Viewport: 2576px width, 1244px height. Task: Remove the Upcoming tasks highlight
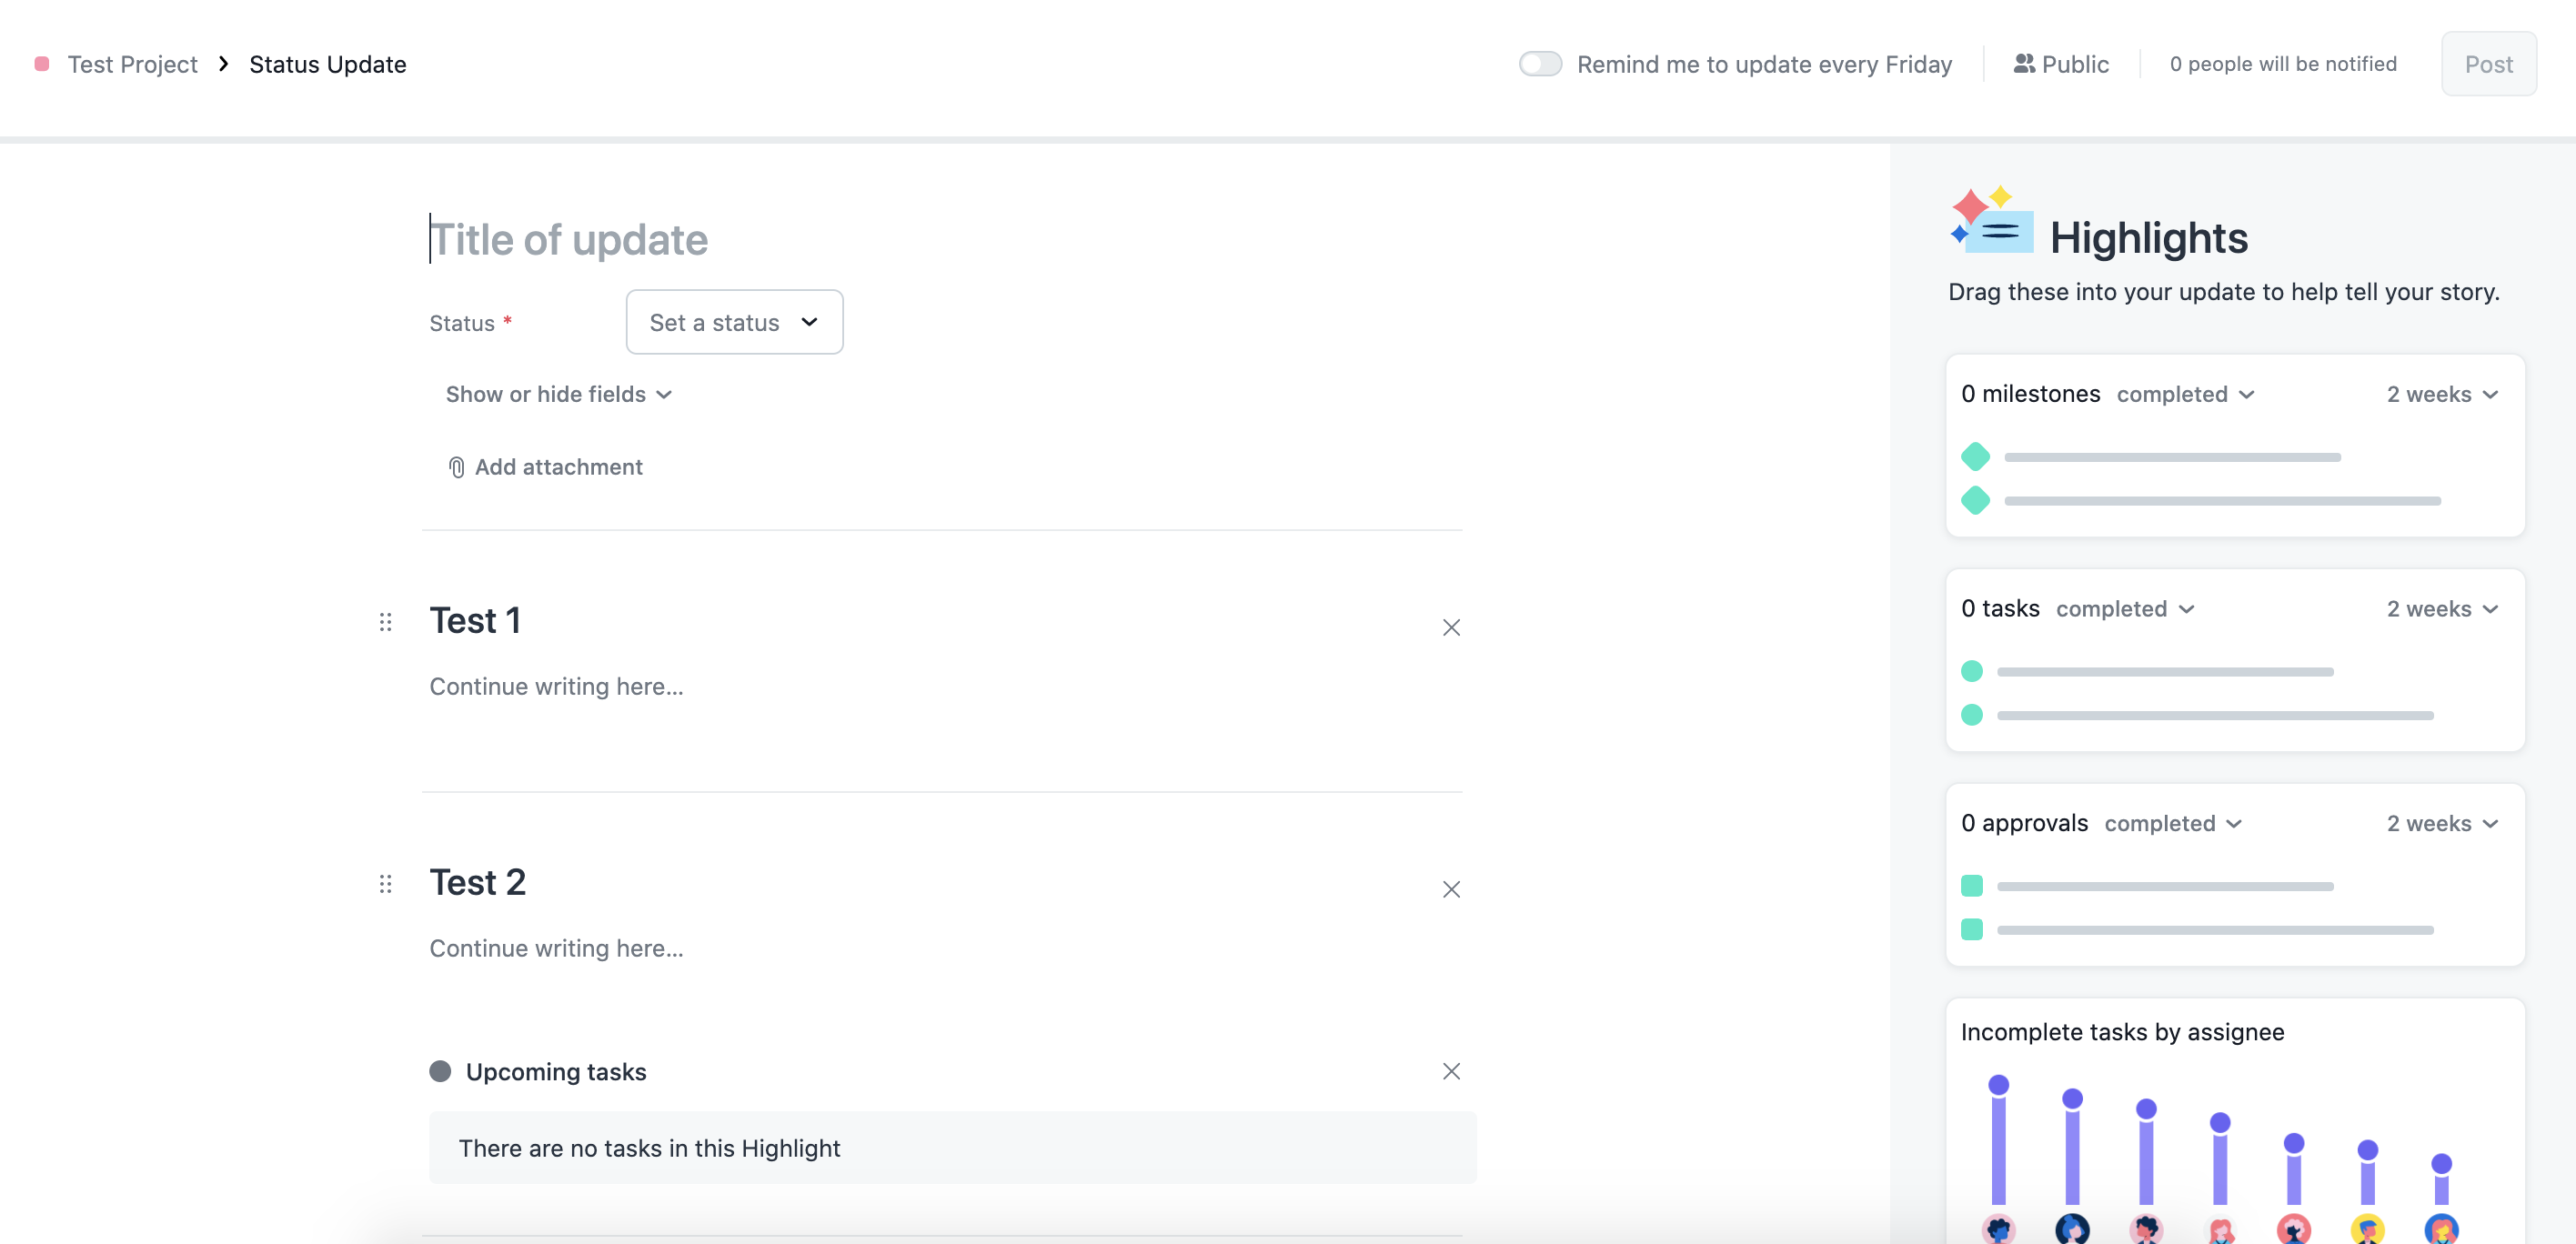pyautogui.click(x=1451, y=1071)
